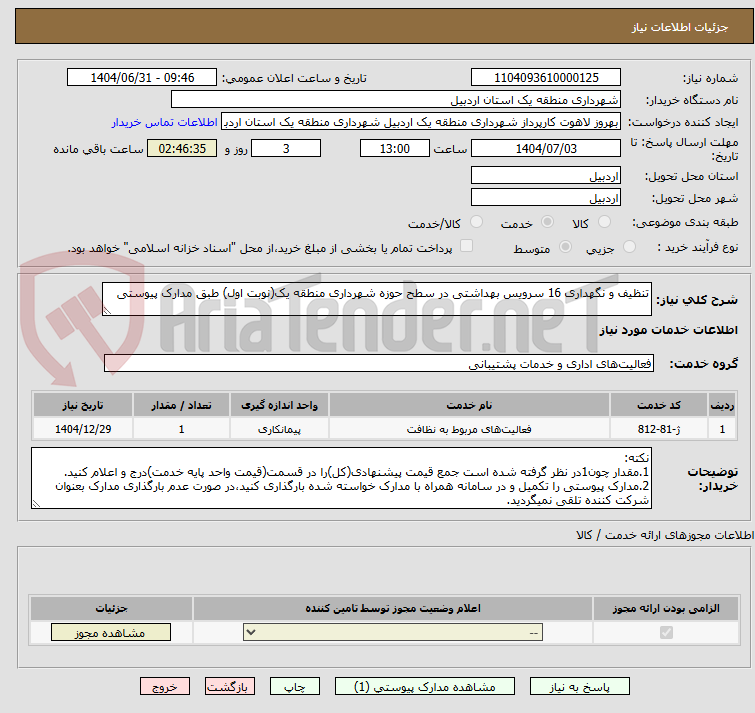Click the اطلاعات خدمات مورد نیاز heading
This screenshot has height=713, width=755.
(668, 330)
